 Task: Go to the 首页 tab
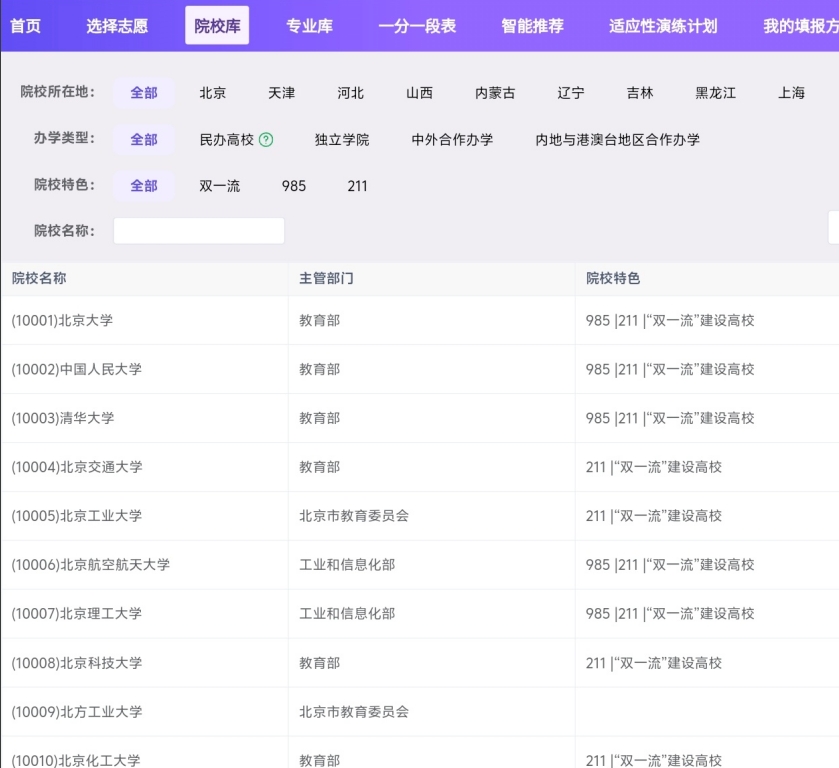click(x=25, y=27)
